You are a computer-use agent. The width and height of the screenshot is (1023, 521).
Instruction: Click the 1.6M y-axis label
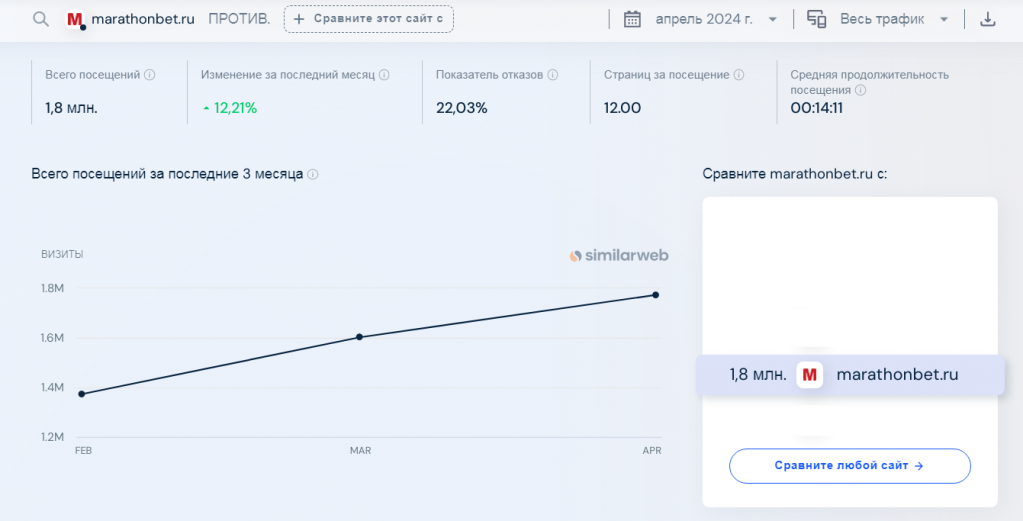[52, 338]
